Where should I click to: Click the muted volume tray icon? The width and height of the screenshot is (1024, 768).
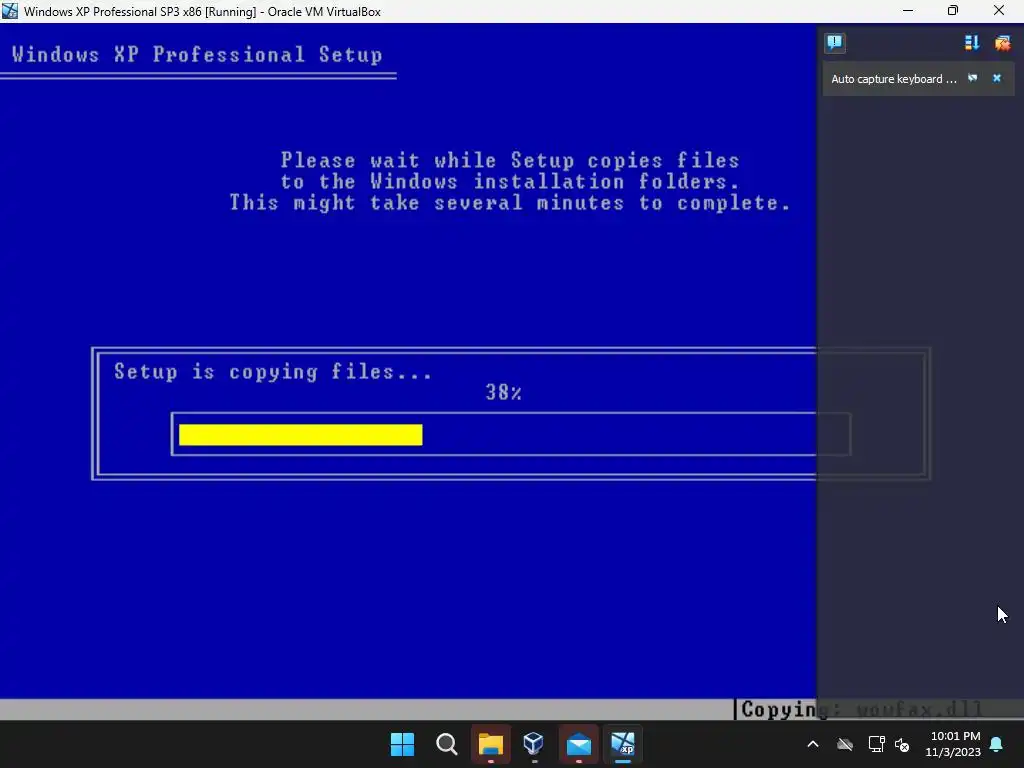(902, 744)
